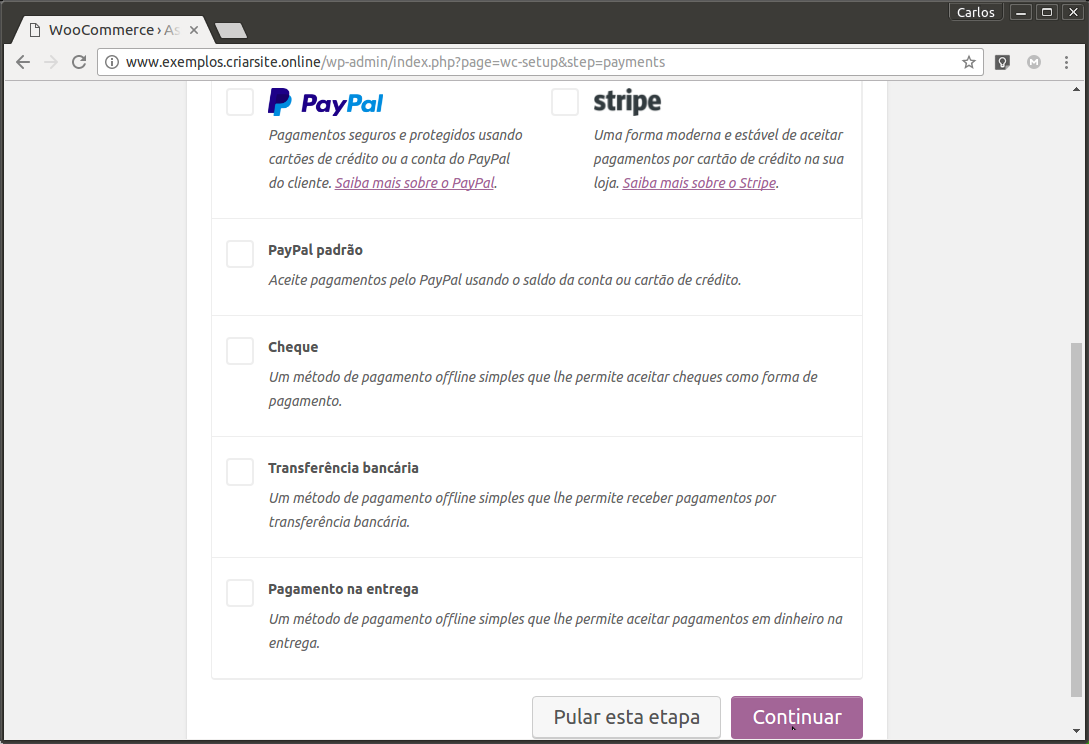Tick the PayPal padrão checkbox
Image resolution: width=1089 pixels, height=744 pixels.
pyautogui.click(x=240, y=254)
